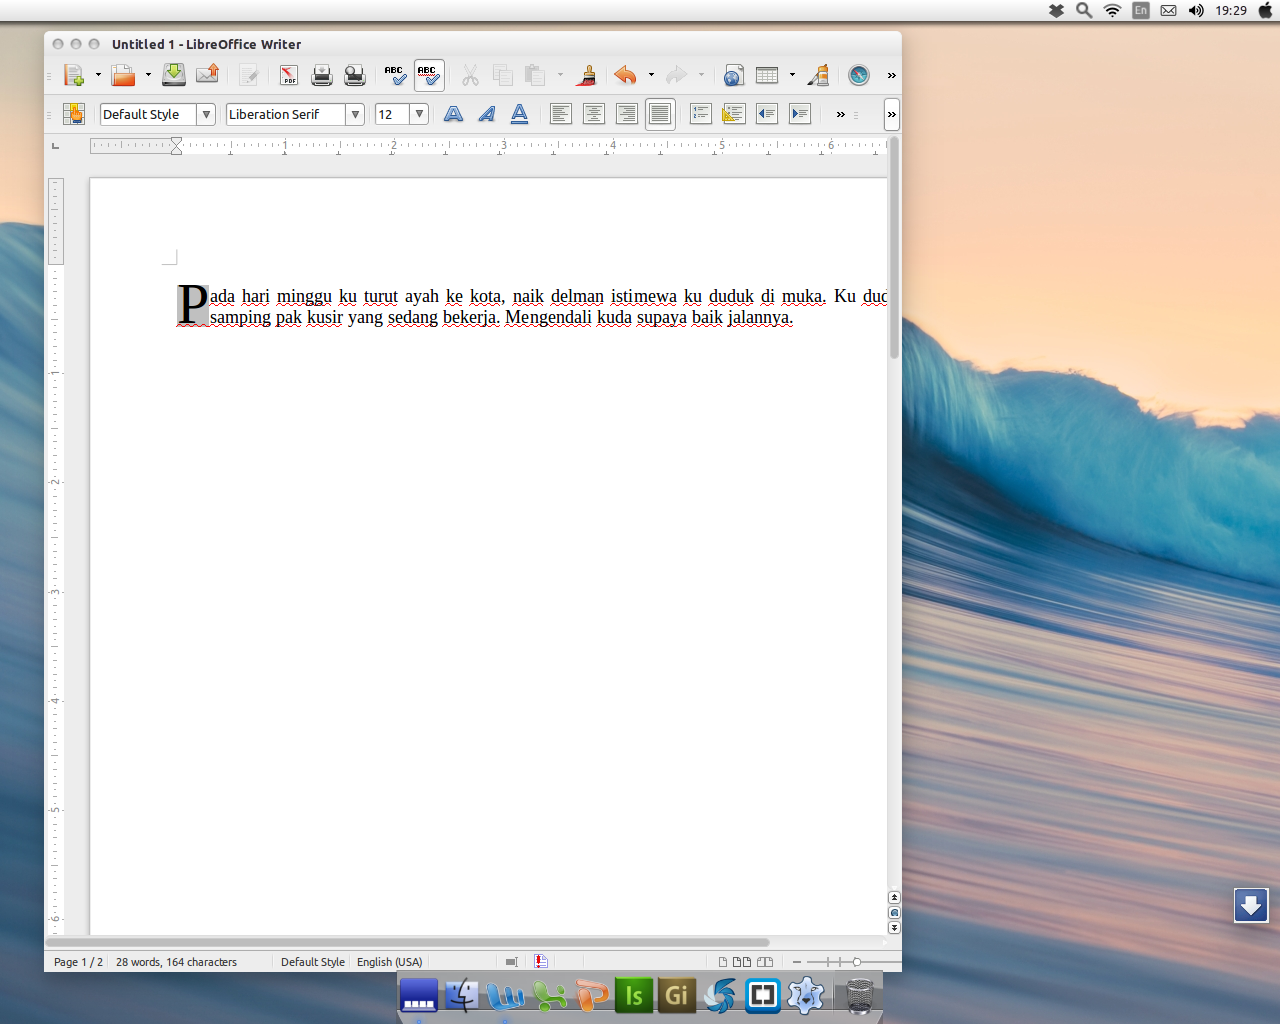Expand the paragraph style dropdown

(x=207, y=114)
